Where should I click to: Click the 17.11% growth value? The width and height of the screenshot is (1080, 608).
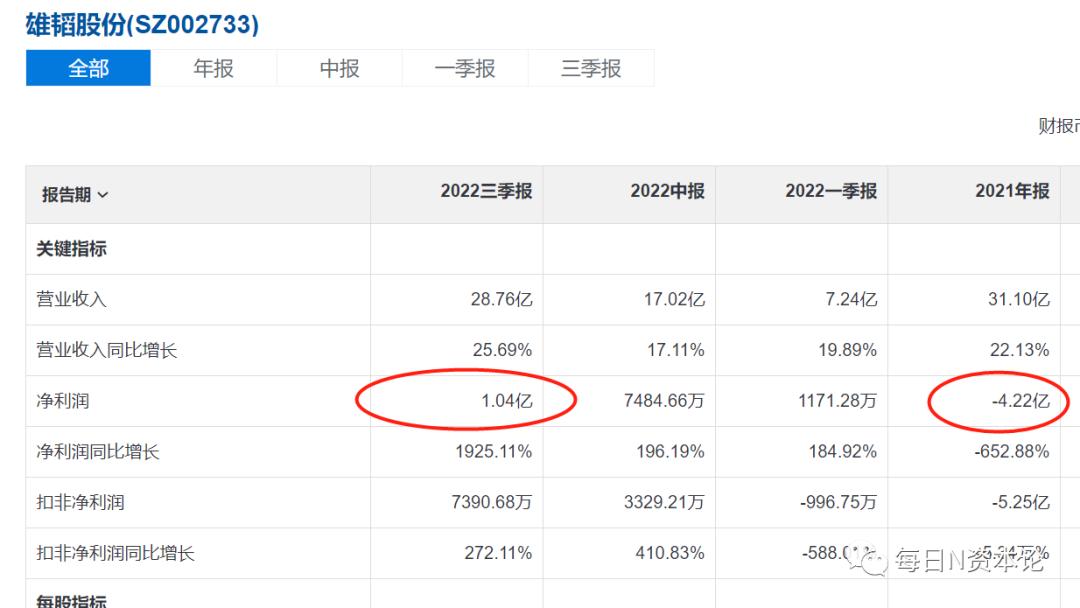(x=676, y=350)
